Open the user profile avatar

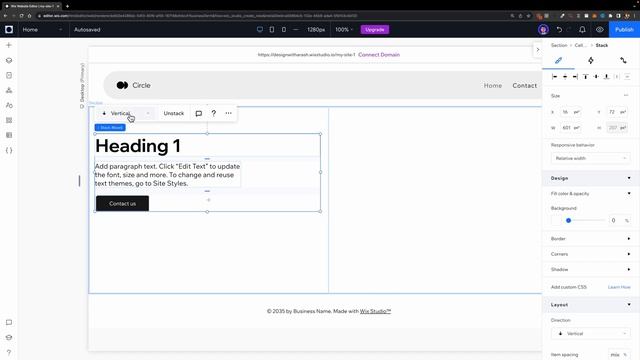(543, 29)
